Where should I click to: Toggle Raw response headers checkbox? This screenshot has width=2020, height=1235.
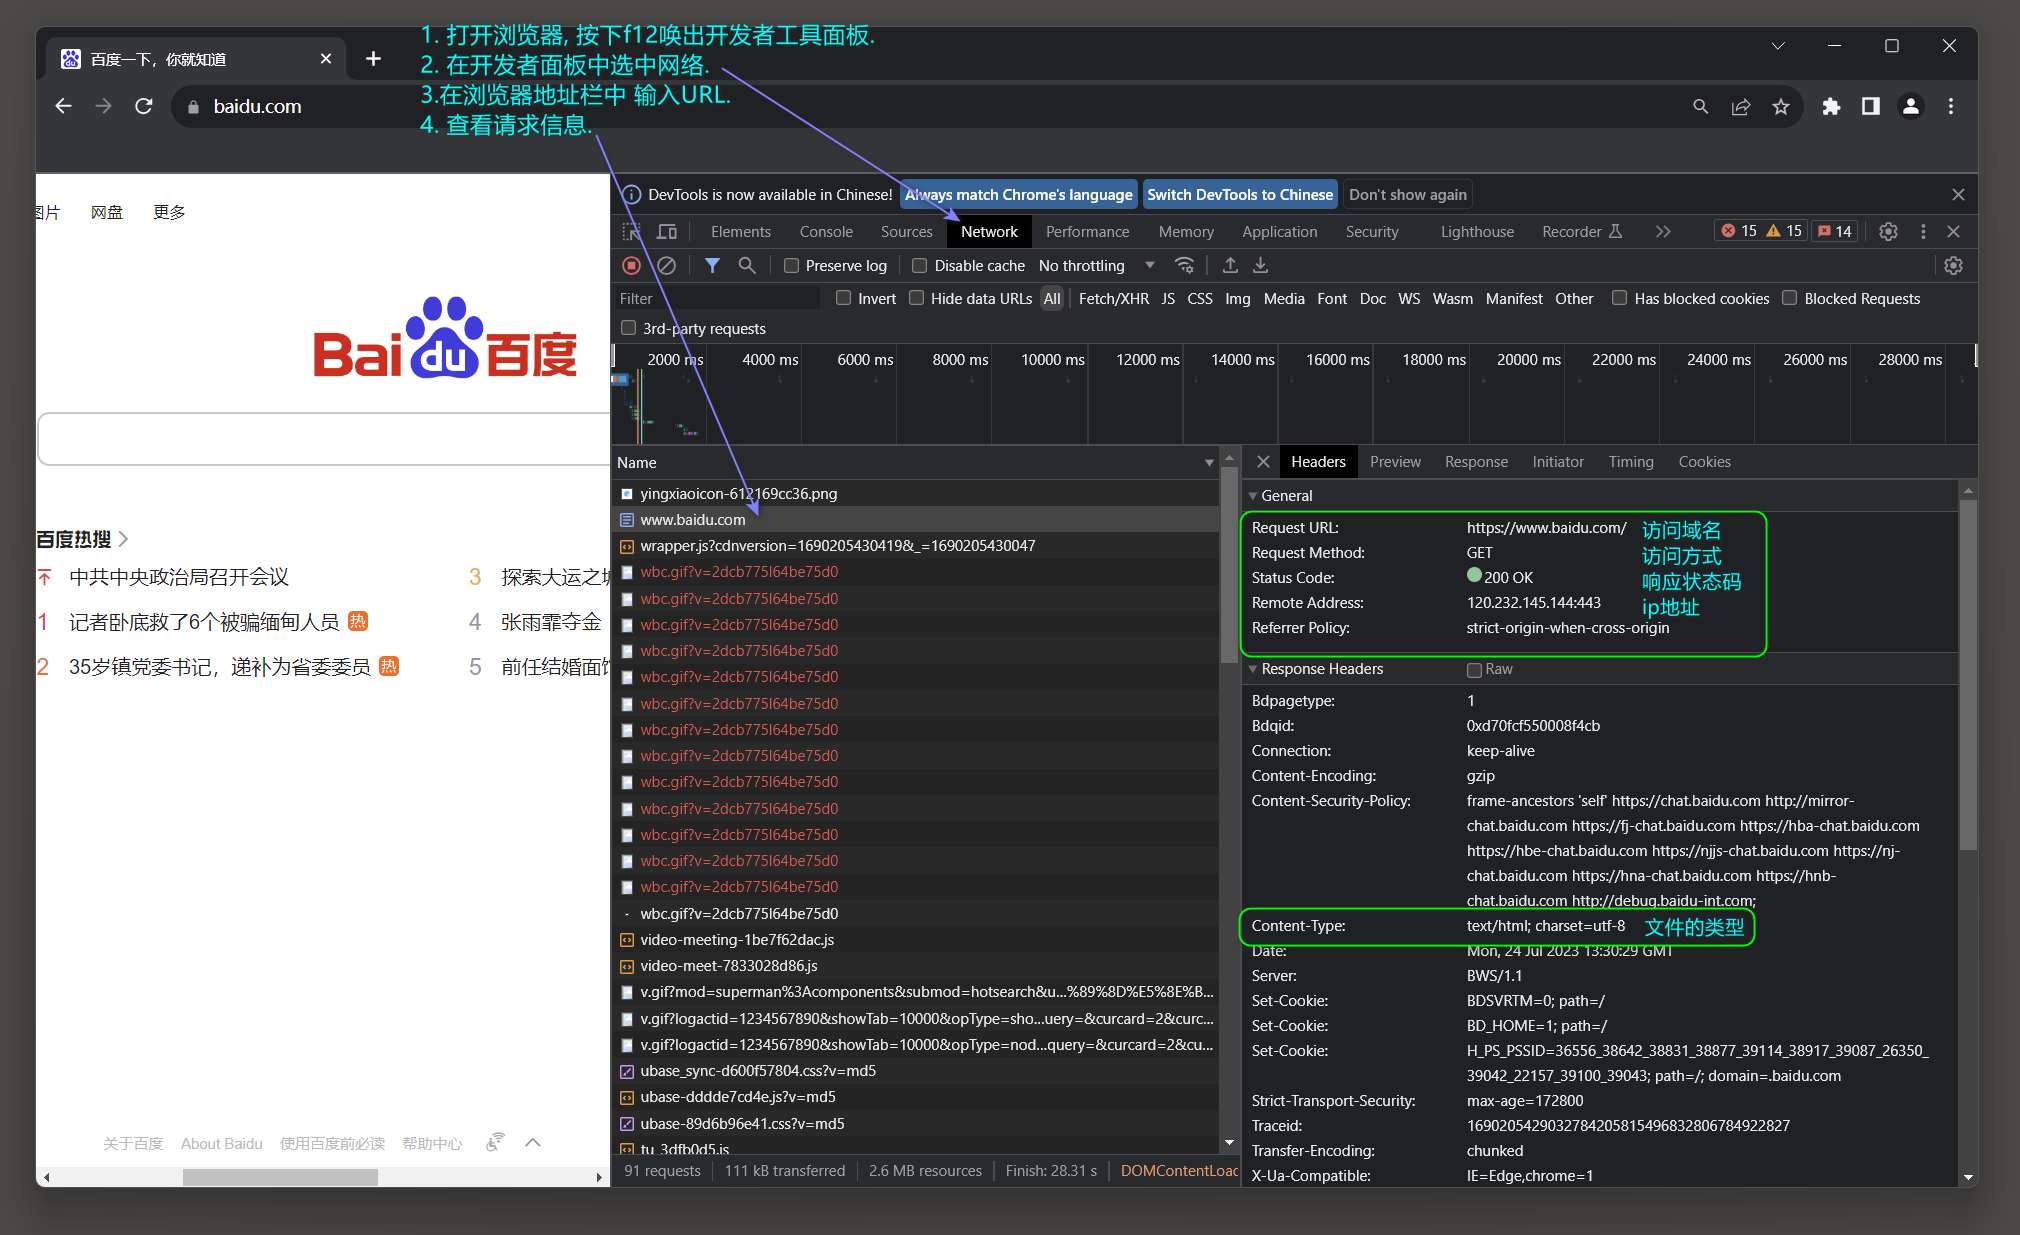1474,670
